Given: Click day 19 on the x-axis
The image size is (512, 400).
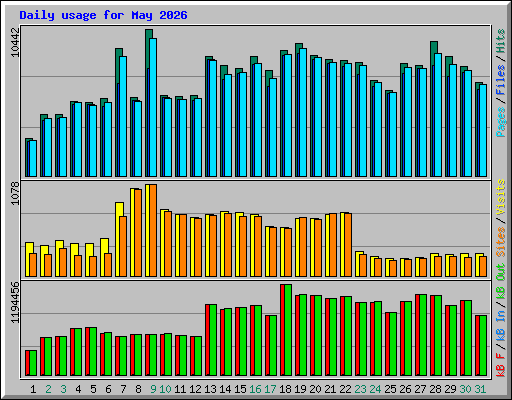Looking at the screenshot, I should [300, 389].
